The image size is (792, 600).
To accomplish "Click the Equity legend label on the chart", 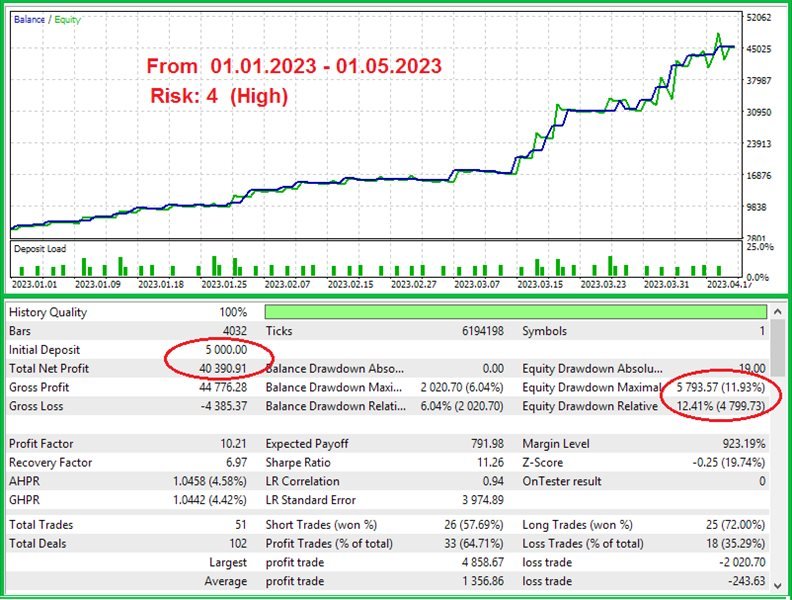I will click(x=68, y=19).
